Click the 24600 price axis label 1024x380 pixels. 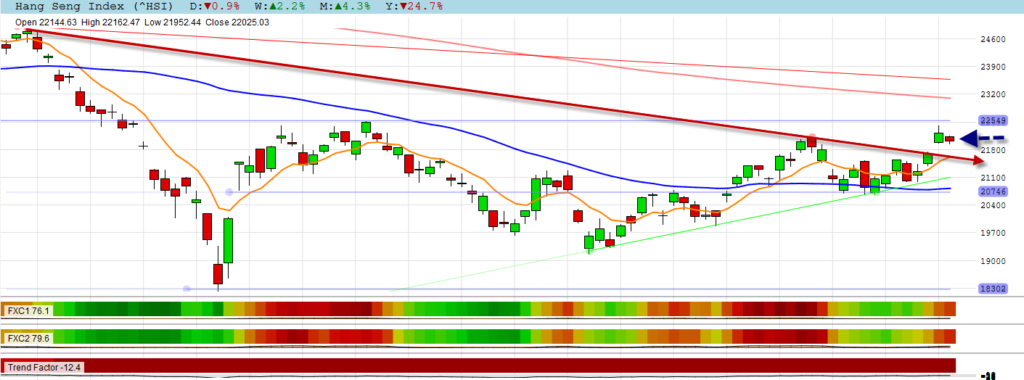[993, 39]
